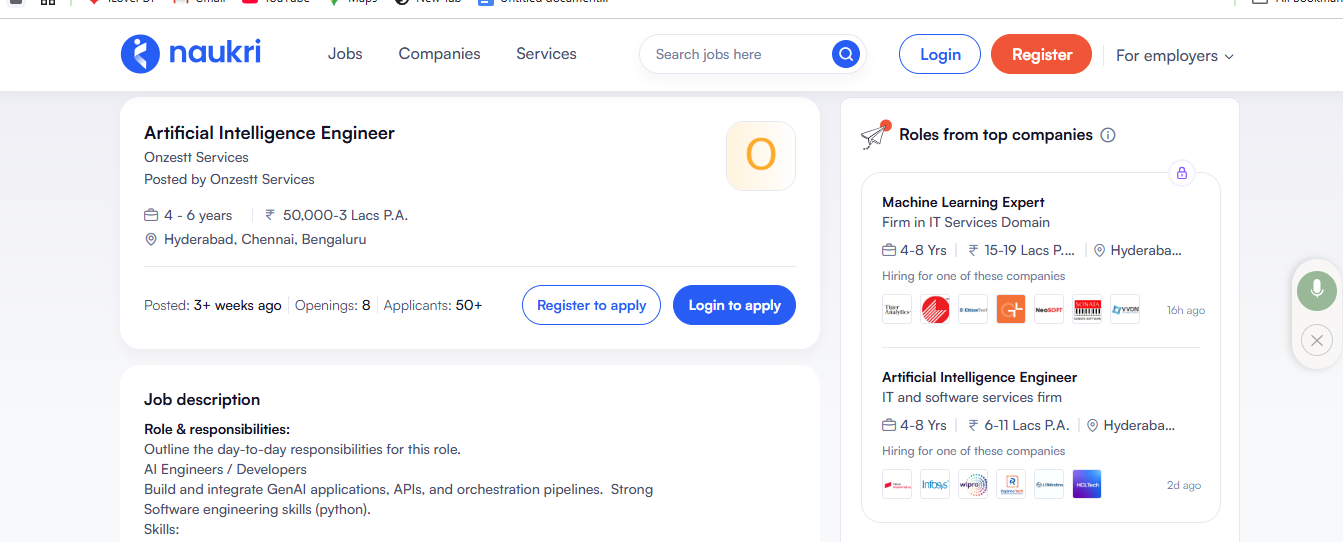Click the blue search magnifier icon
The image size is (1343, 542).
(x=845, y=54)
